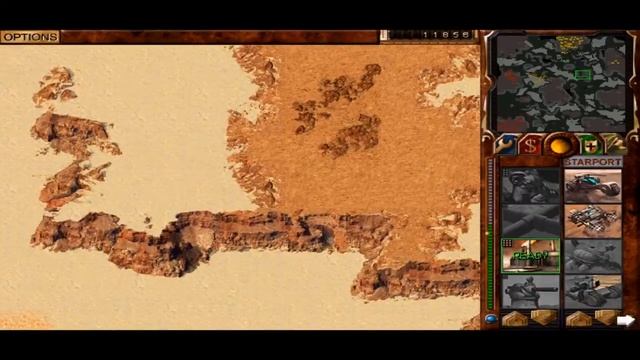This screenshot has width=640, height=360.
Task: Activate the dollar-sign Sell mode icon
Action: 529,145
